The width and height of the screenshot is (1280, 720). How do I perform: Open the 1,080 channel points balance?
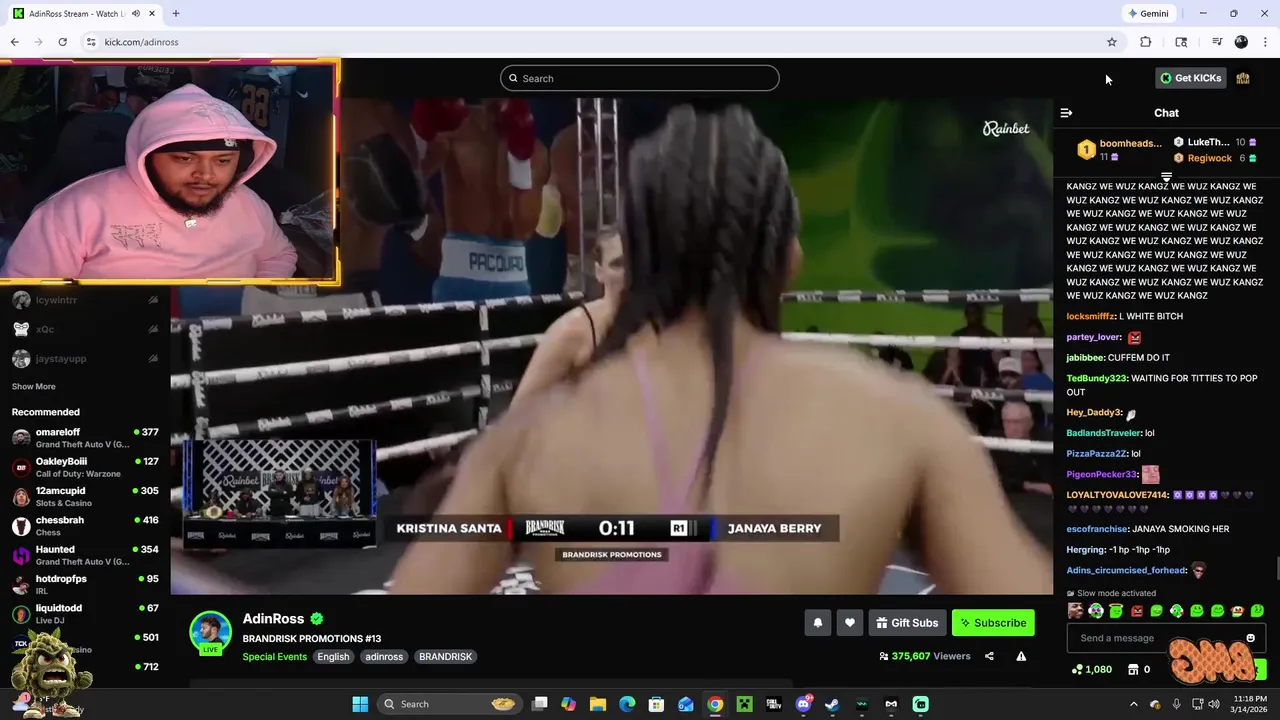coord(1091,669)
